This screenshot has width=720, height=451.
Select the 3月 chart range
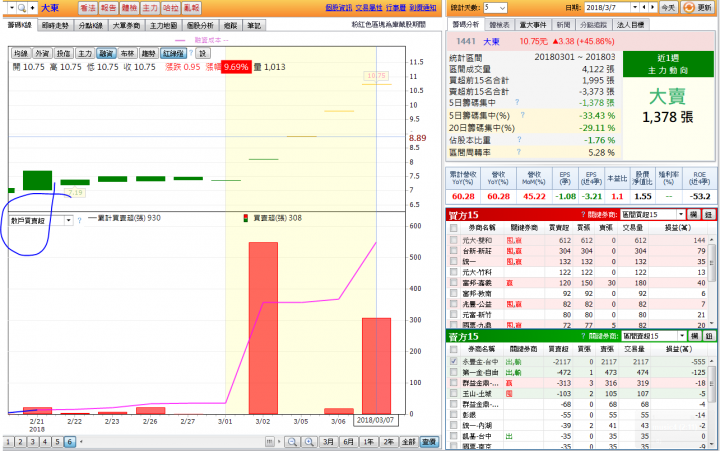pyautogui.click(x=328, y=442)
